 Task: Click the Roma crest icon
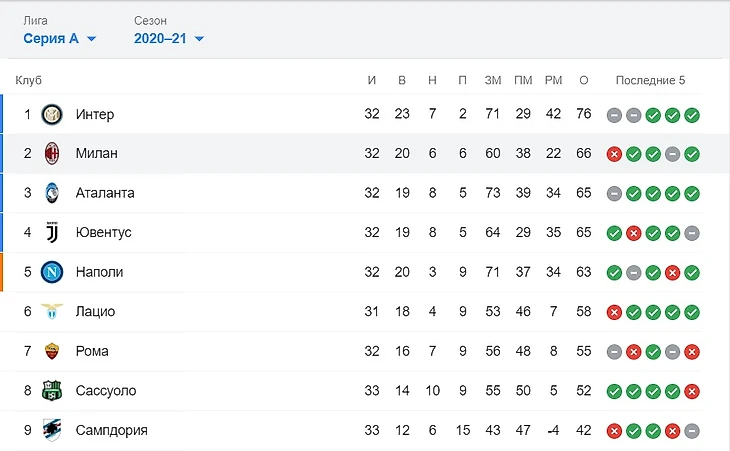point(52,351)
